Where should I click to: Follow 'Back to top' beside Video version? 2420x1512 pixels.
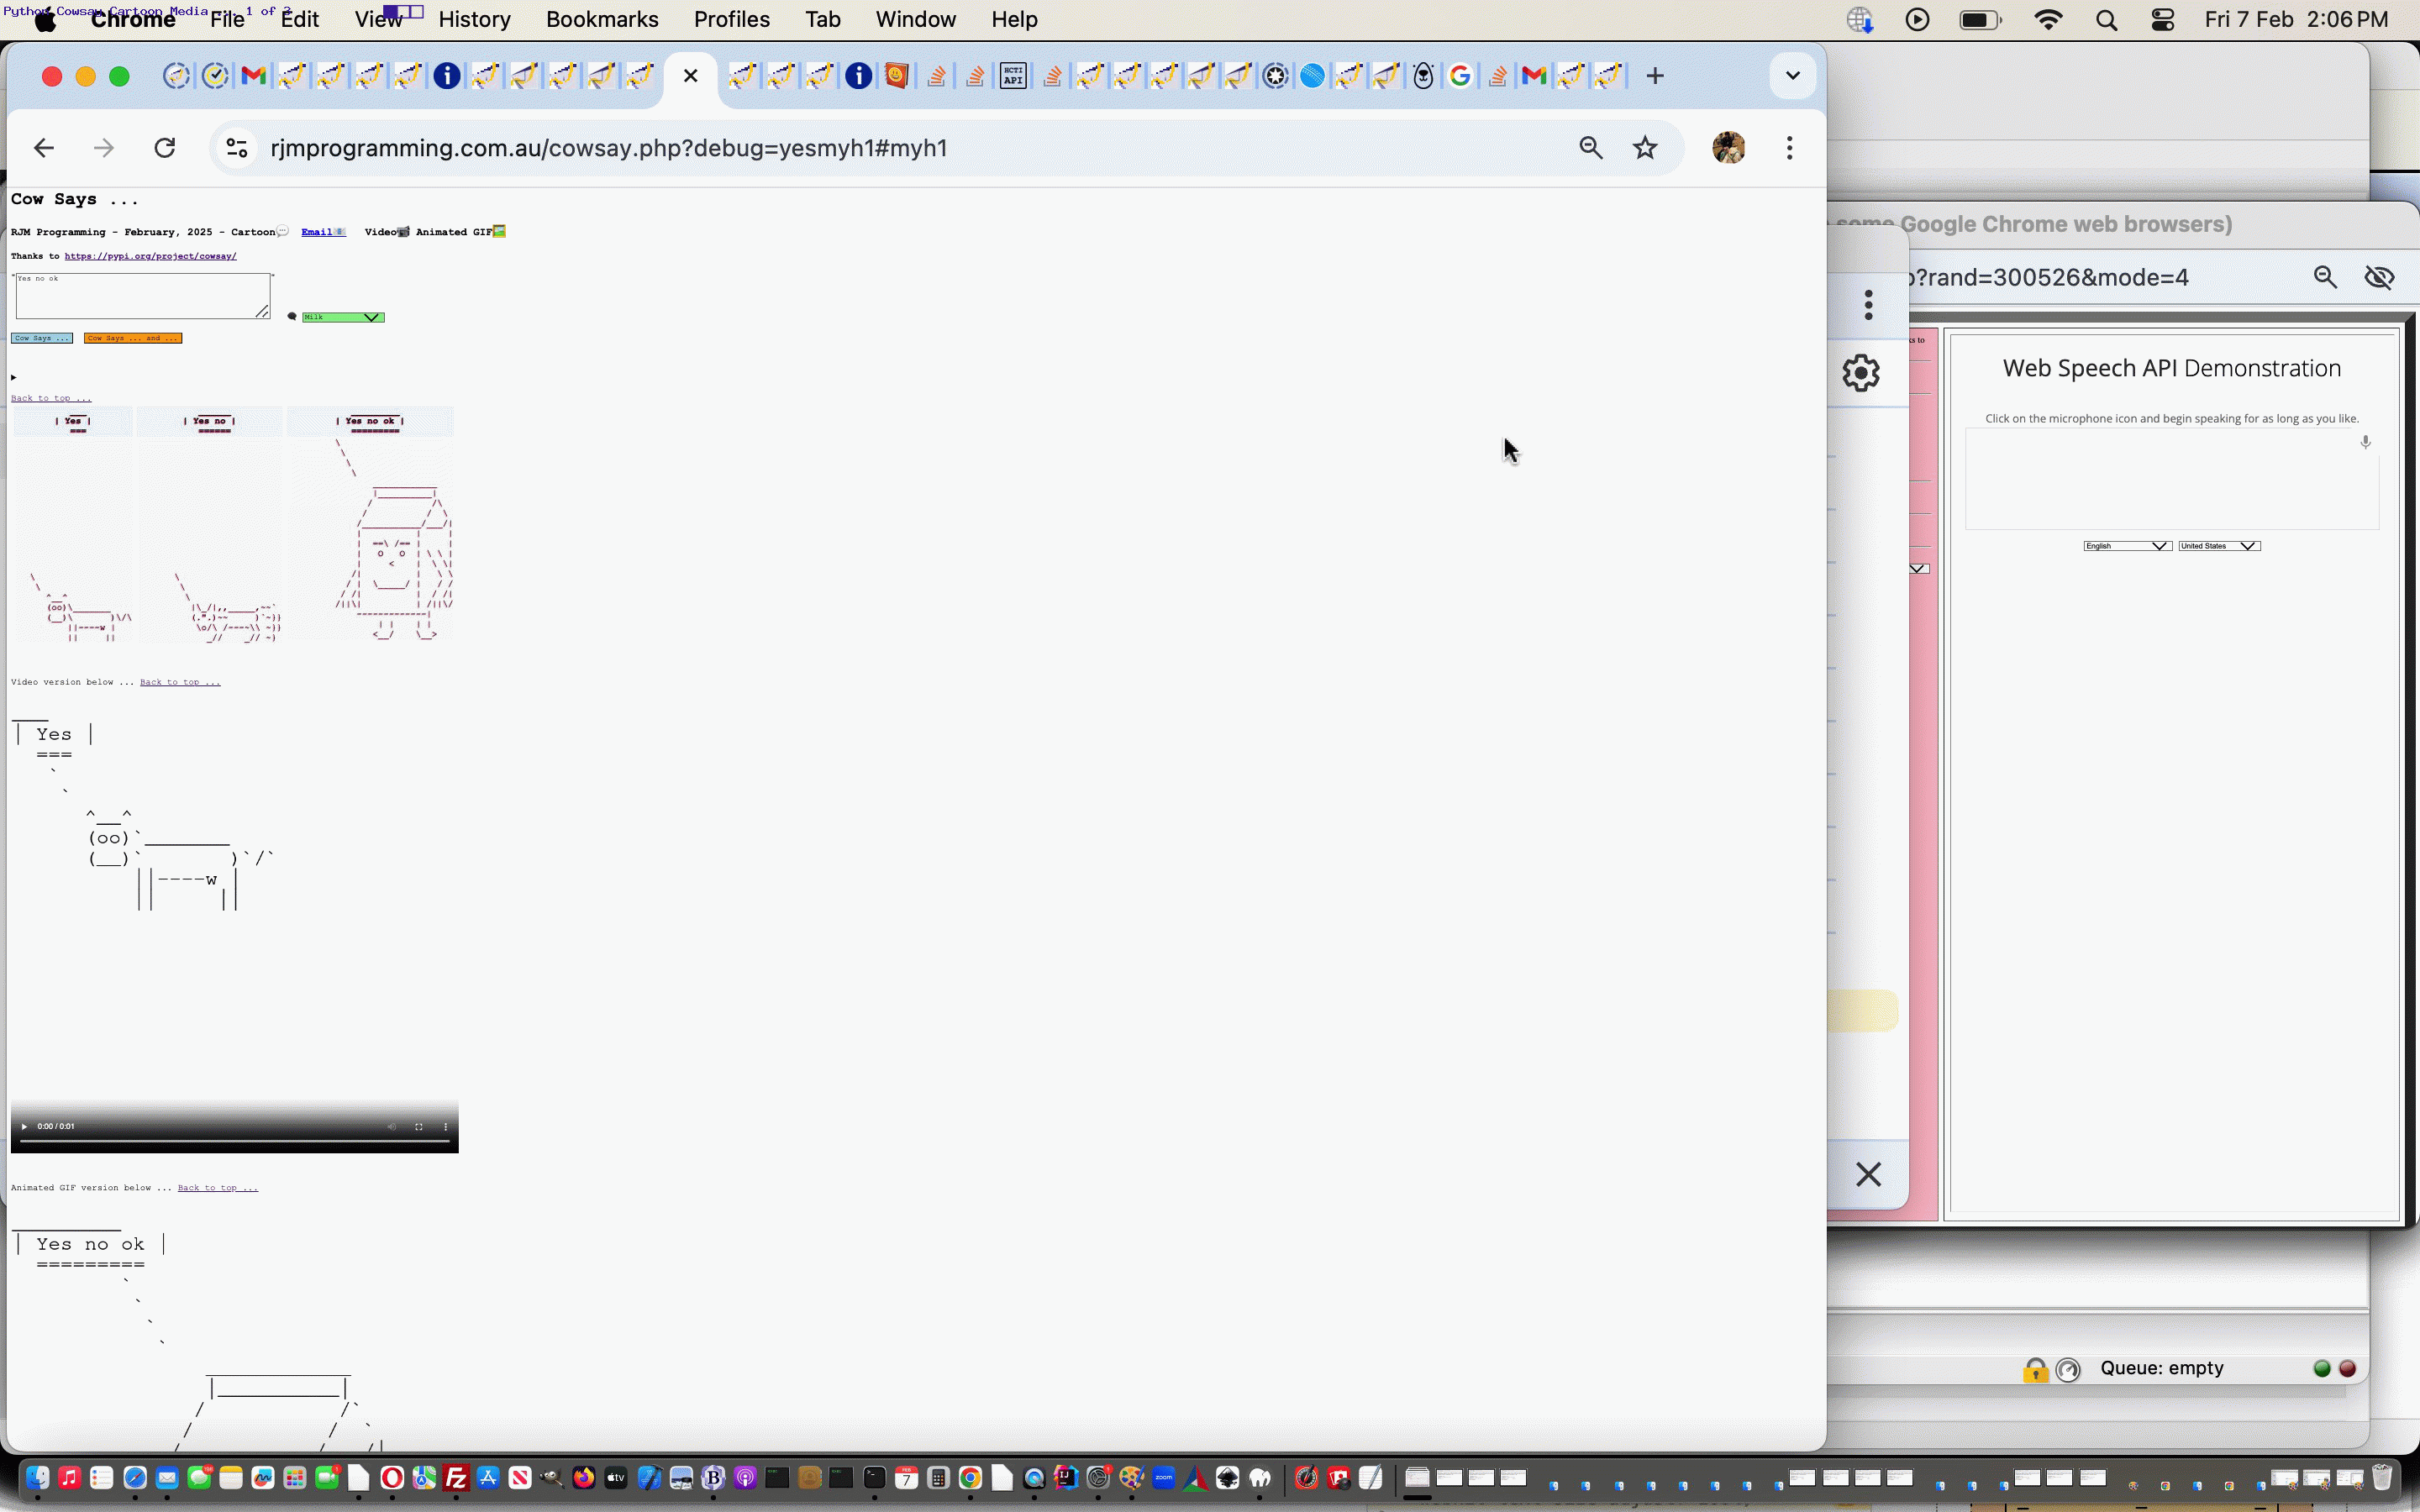[x=180, y=682]
